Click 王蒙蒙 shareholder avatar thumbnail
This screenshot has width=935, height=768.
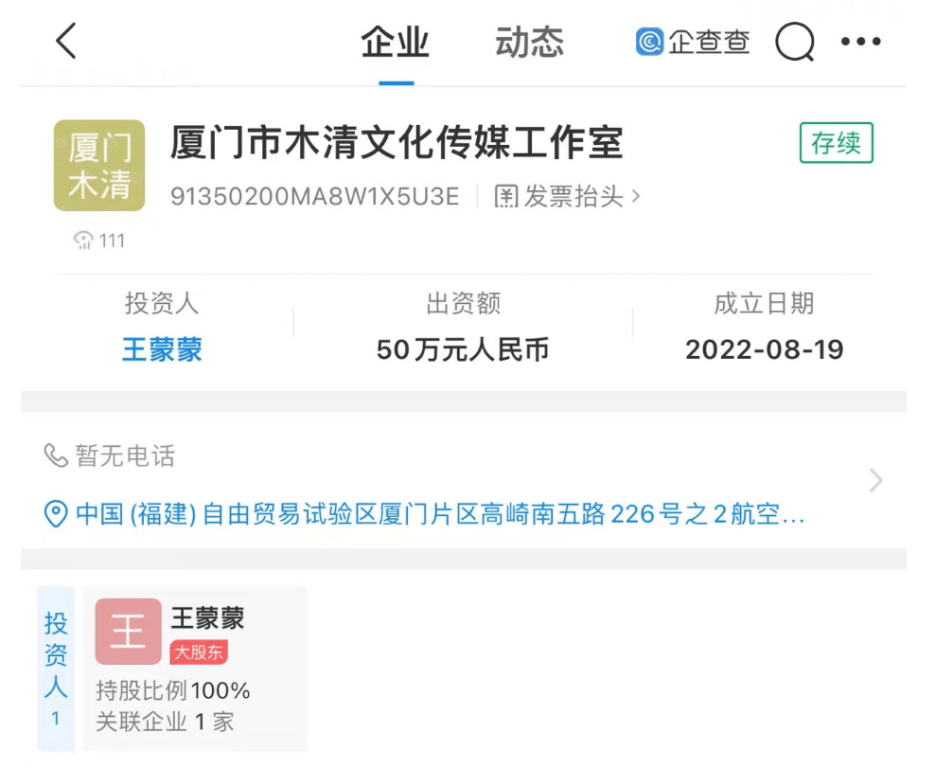click(x=128, y=631)
